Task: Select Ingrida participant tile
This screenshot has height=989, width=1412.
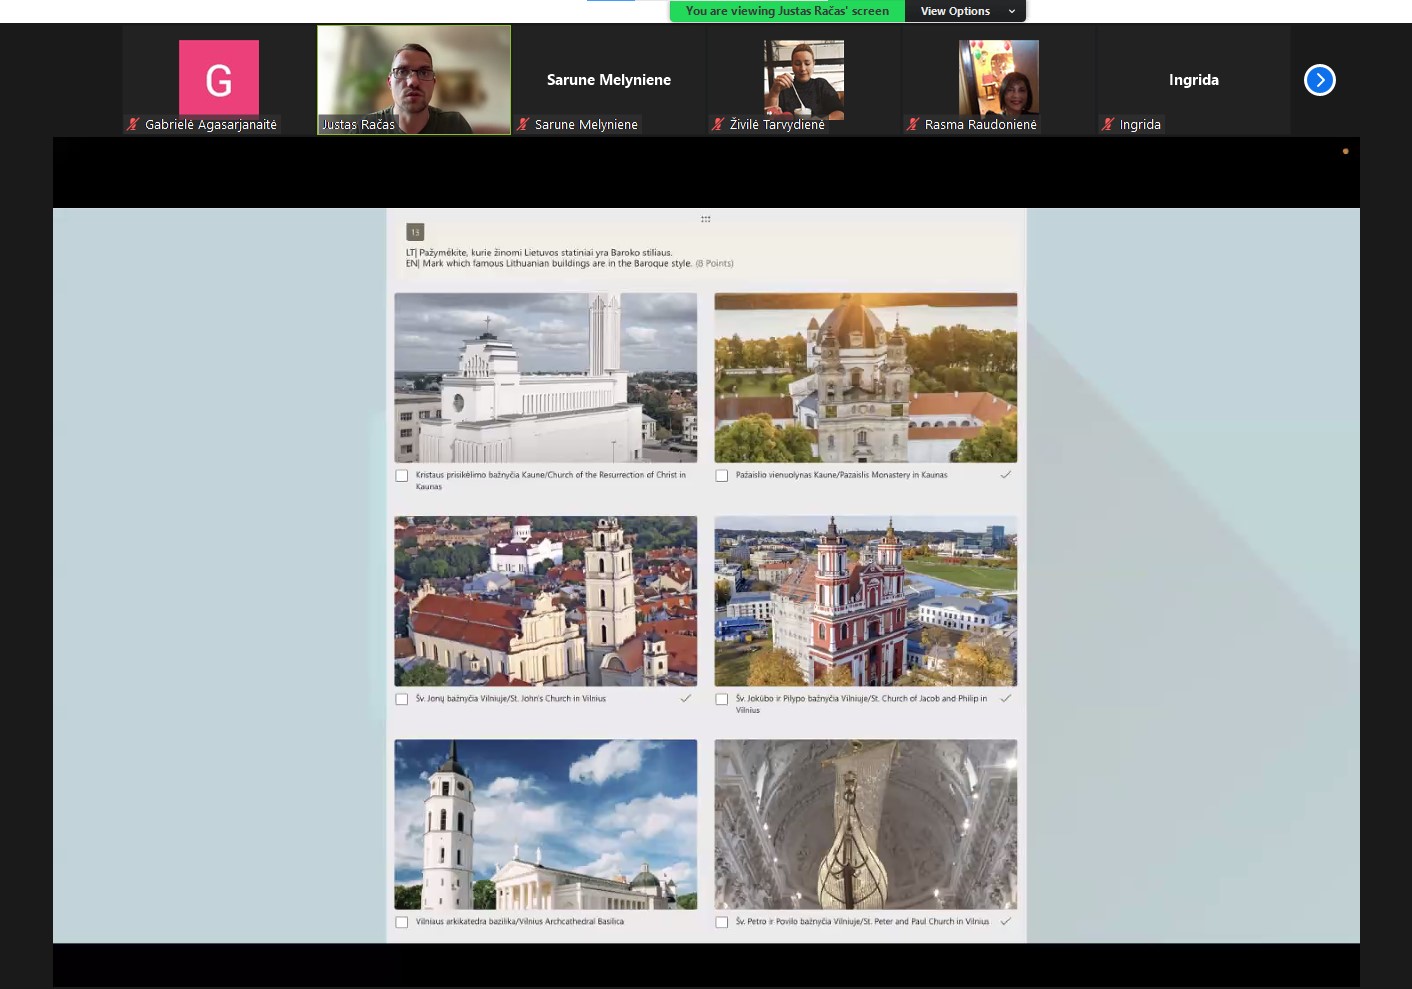Action: pos(1194,80)
